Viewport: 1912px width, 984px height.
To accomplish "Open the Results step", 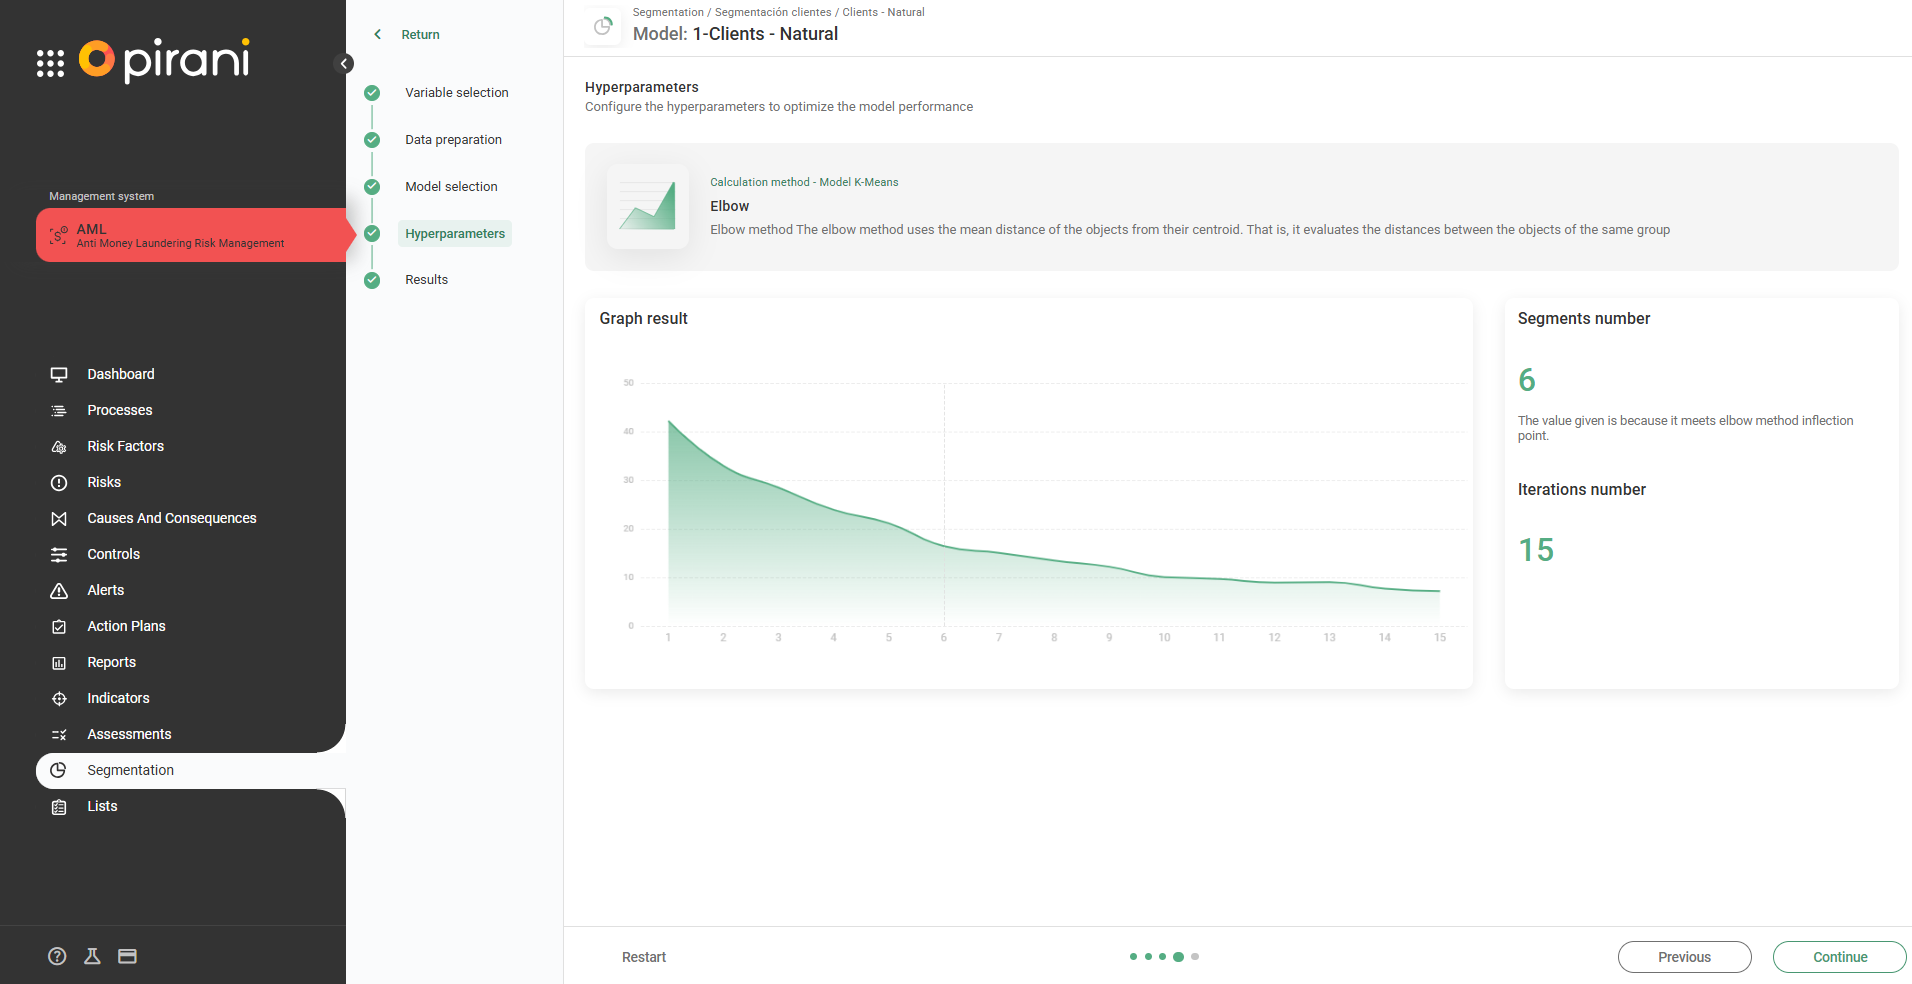I will tap(426, 280).
